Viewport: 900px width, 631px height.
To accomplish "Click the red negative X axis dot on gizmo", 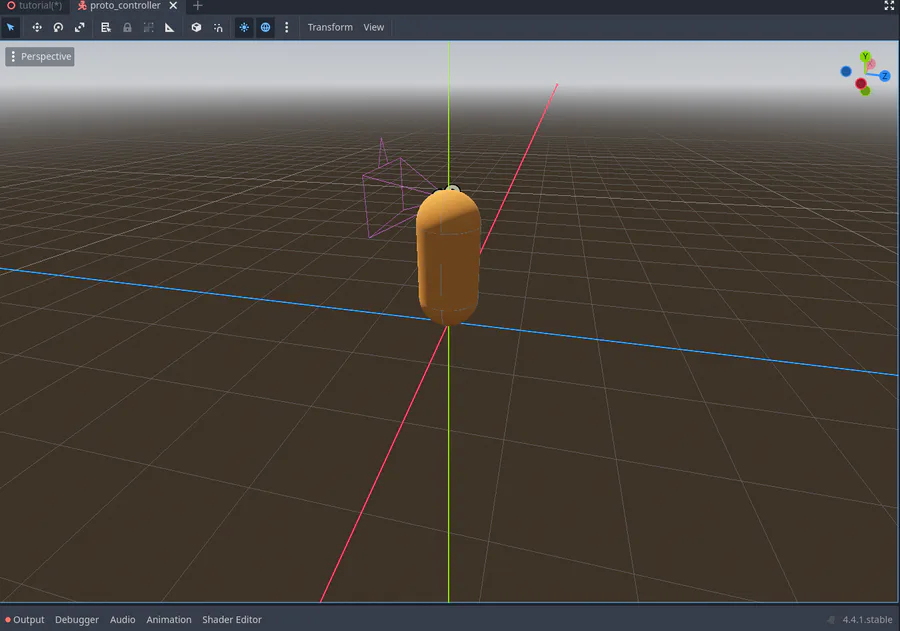I will (x=860, y=84).
